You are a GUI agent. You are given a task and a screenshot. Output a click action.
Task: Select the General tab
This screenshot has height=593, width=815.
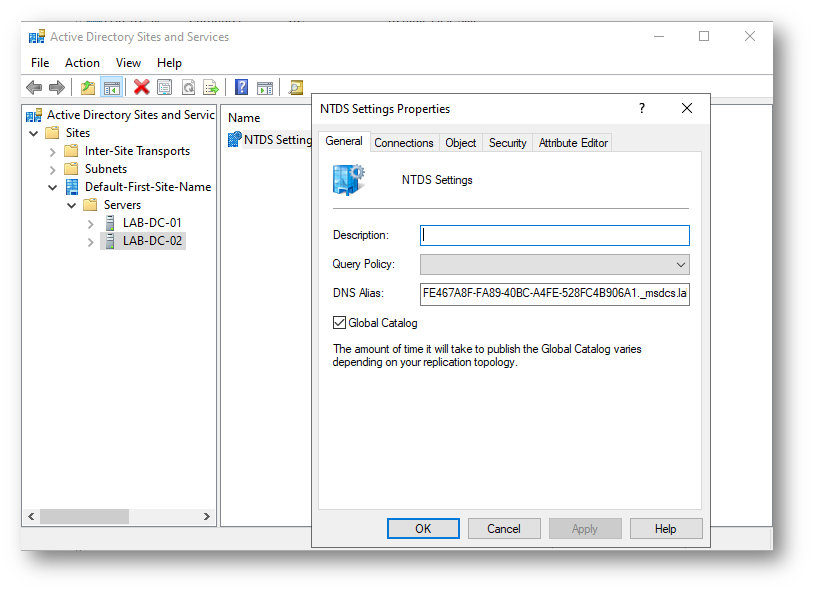[x=344, y=141]
